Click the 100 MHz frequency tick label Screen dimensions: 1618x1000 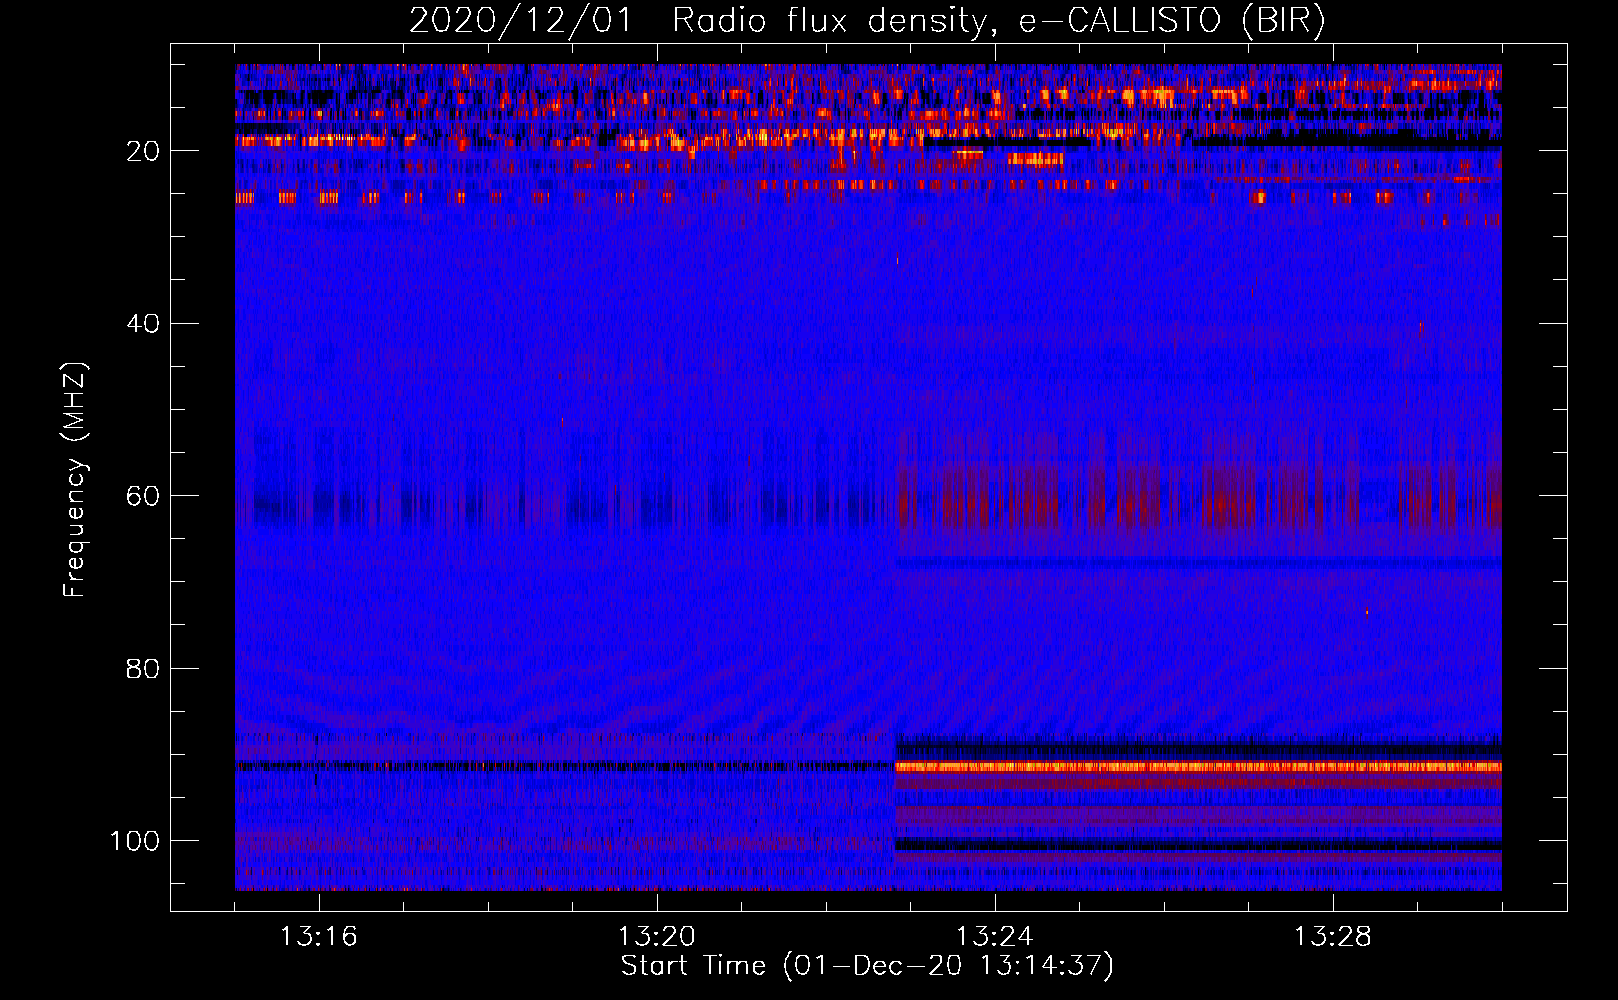coord(135,841)
